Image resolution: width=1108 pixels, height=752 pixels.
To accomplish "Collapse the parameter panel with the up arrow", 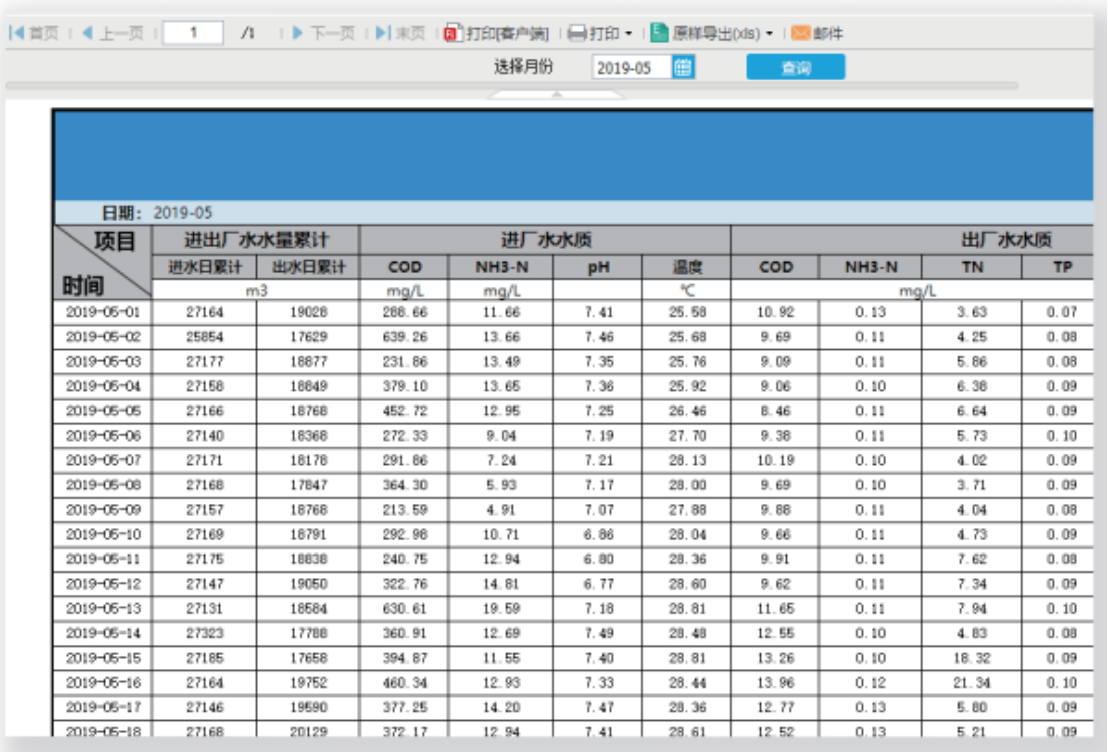I will 557,93.
